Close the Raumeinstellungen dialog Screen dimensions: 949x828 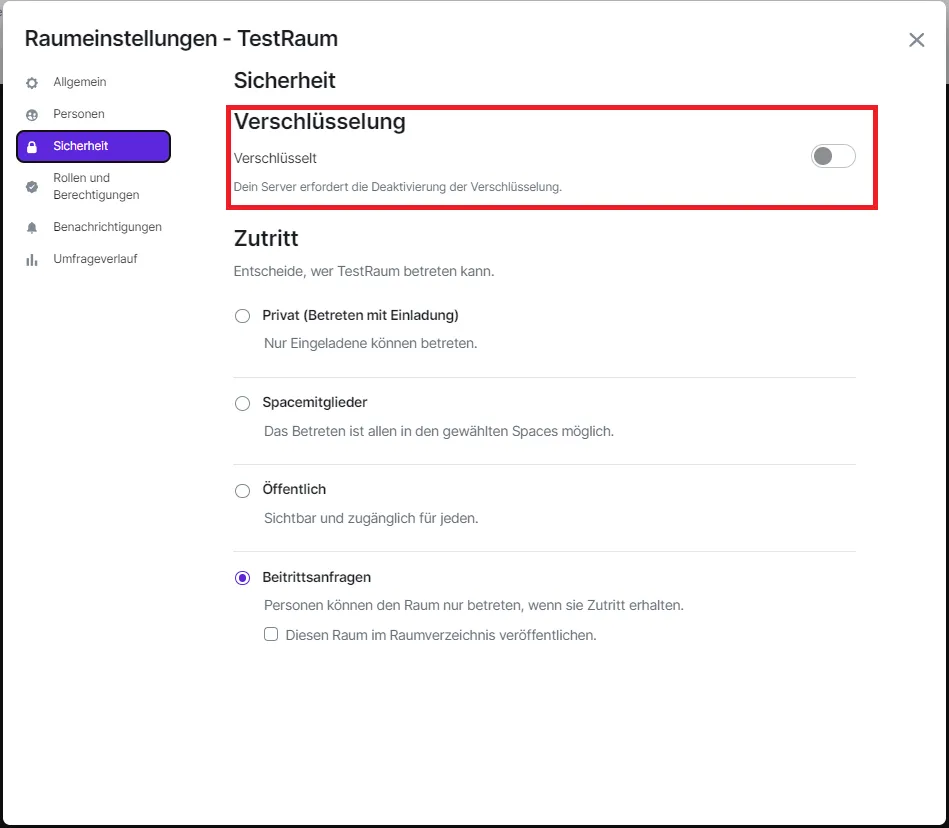(x=916, y=40)
